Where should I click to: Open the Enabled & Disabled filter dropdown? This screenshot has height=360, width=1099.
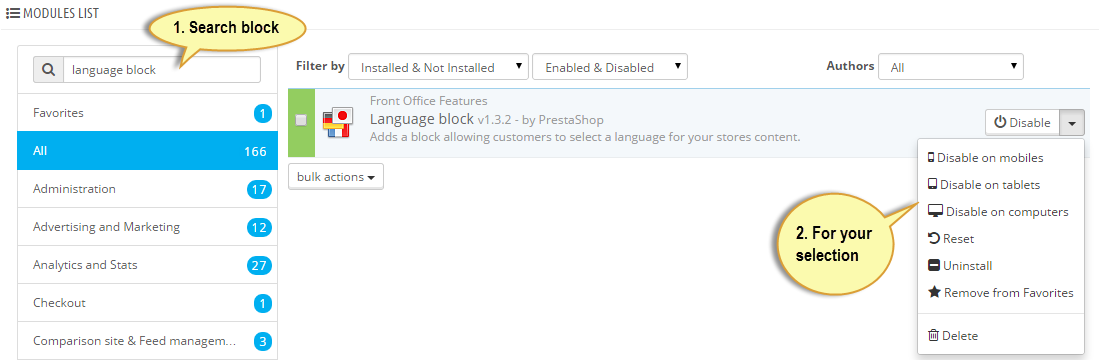(610, 67)
